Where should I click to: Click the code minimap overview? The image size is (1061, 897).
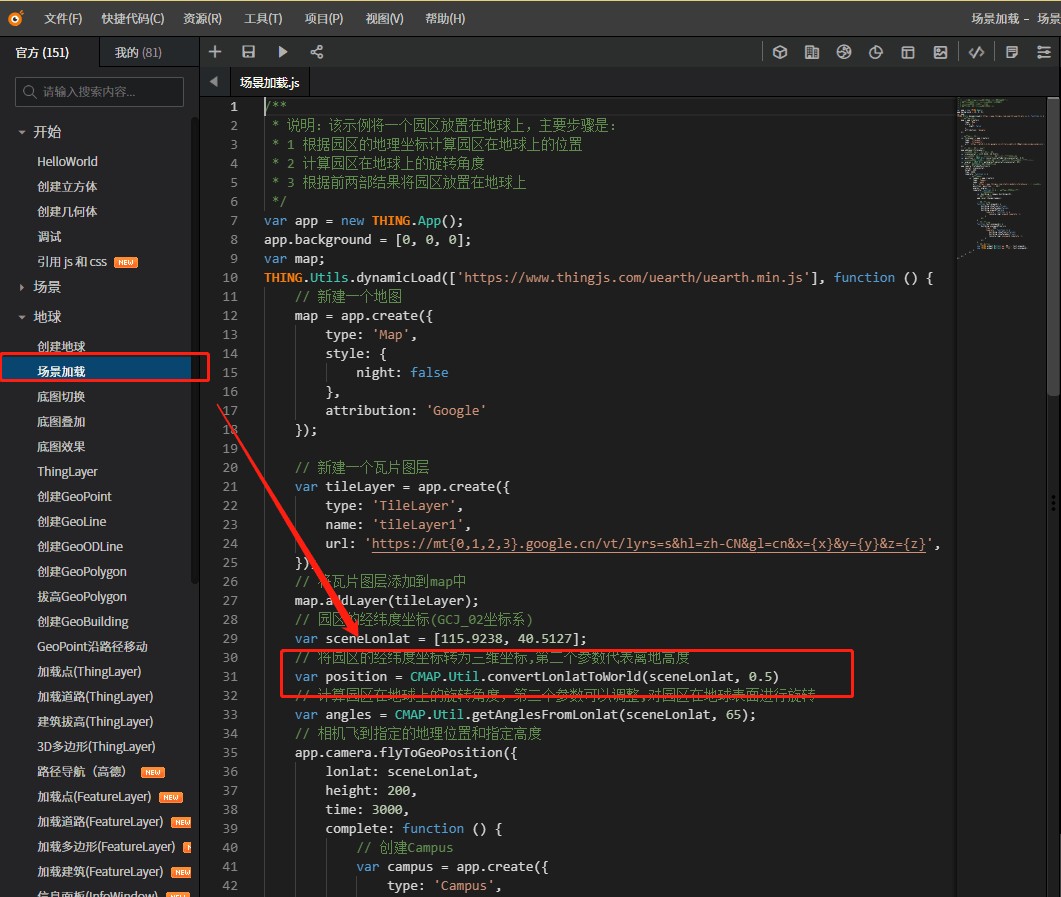pos(1000,179)
